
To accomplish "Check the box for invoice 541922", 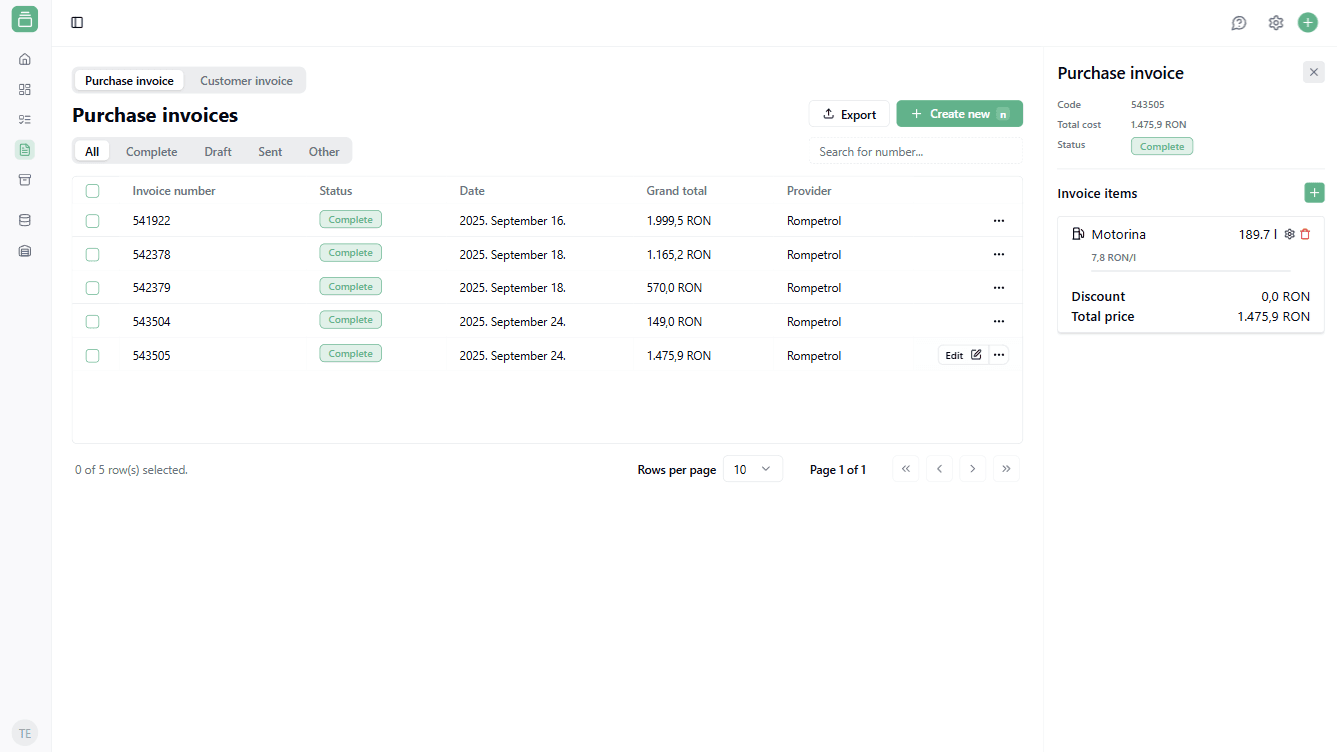I will pyautogui.click(x=93, y=221).
